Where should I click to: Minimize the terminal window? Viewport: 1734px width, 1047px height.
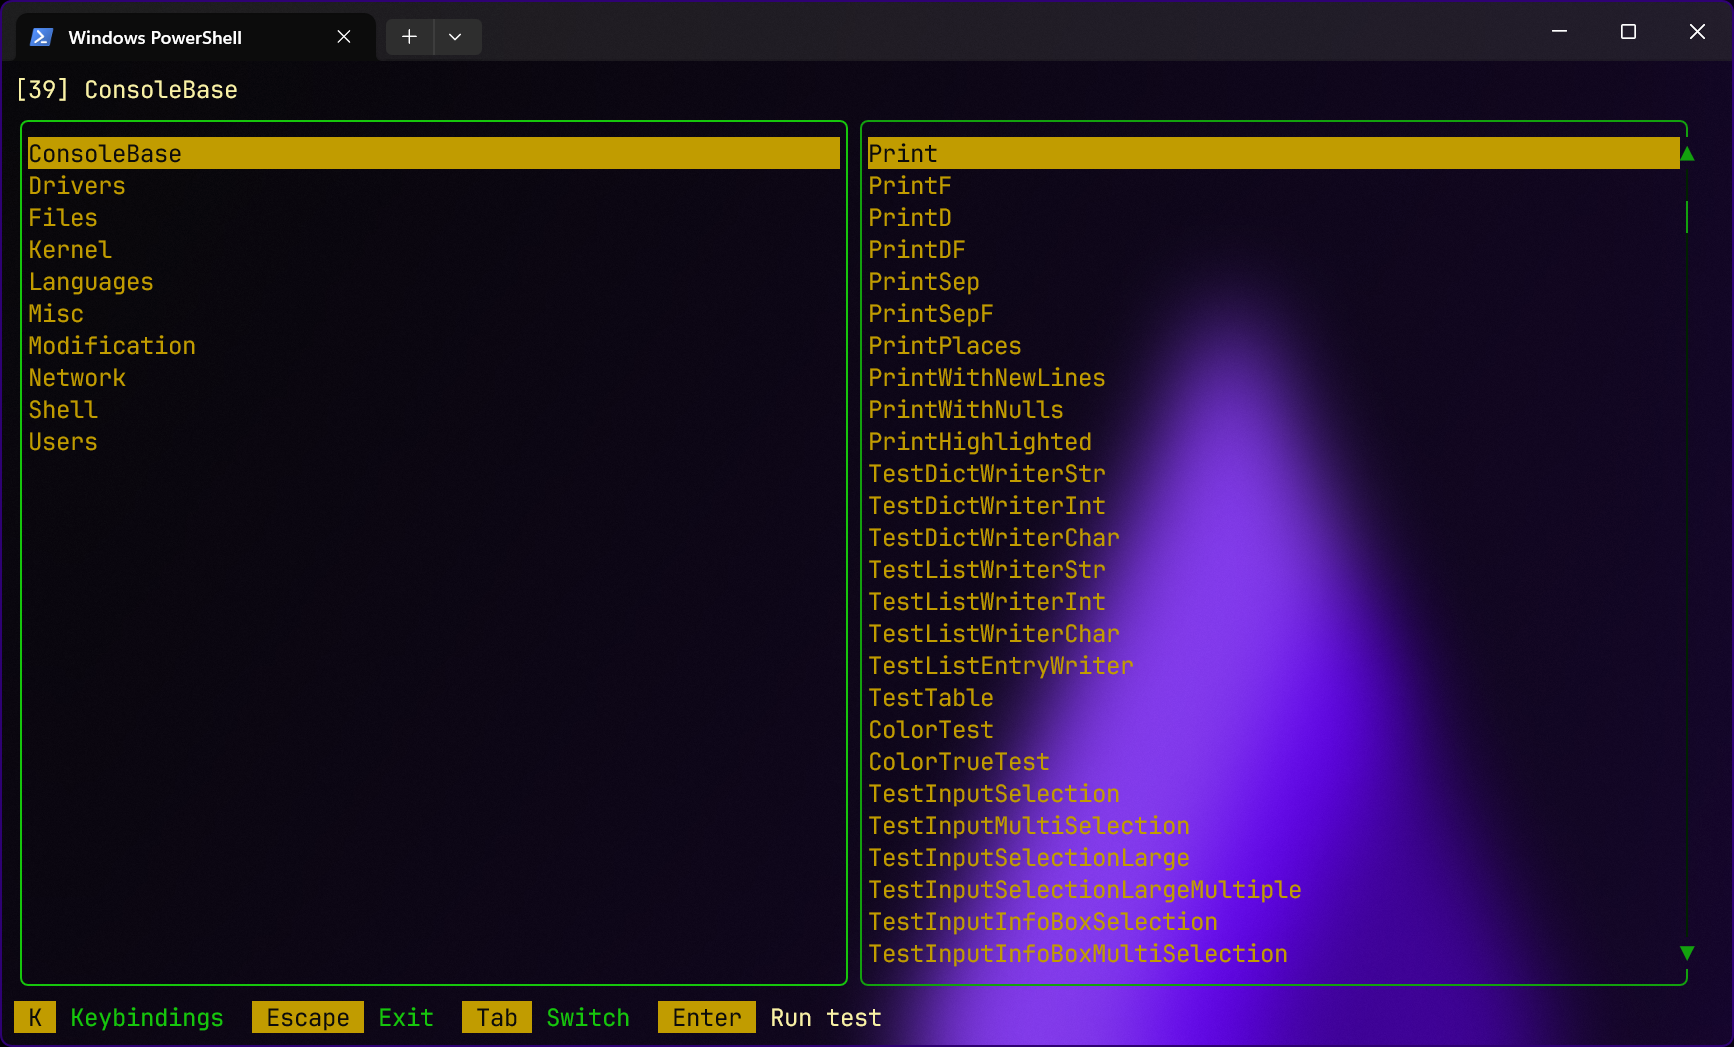[1559, 32]
